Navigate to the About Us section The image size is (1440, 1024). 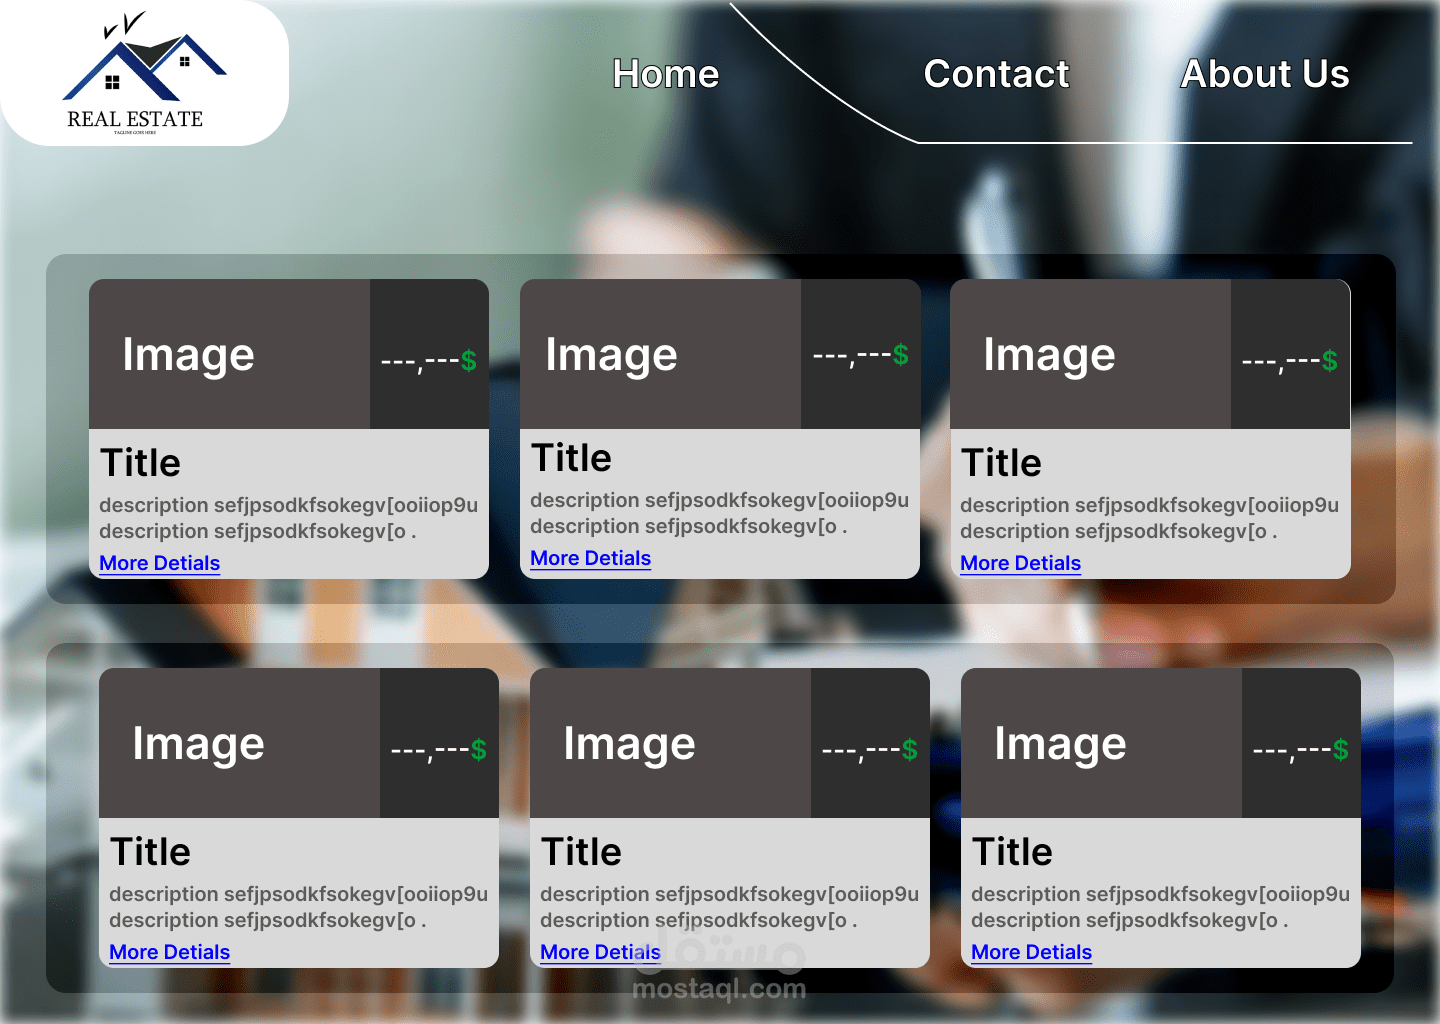click(x=1265, y=74)
